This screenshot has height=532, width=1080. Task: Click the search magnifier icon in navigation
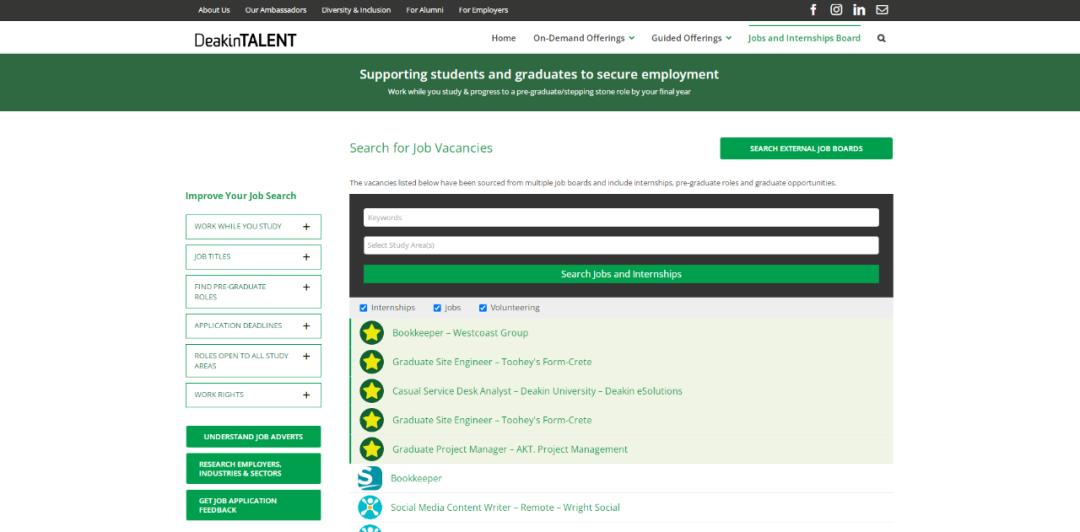[x=881, y=38]
